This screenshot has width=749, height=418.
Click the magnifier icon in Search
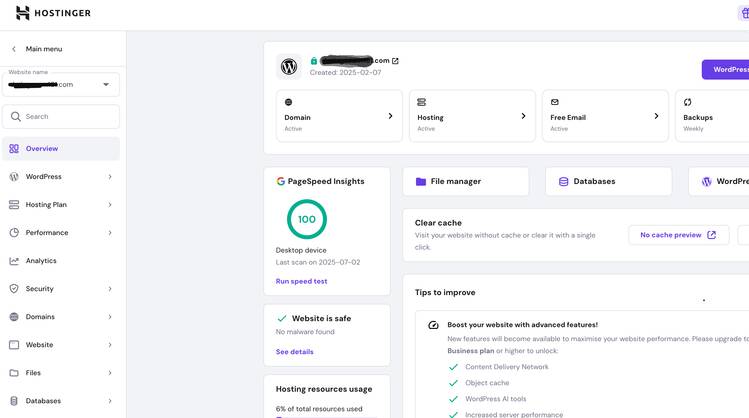[x=15, y=117]
